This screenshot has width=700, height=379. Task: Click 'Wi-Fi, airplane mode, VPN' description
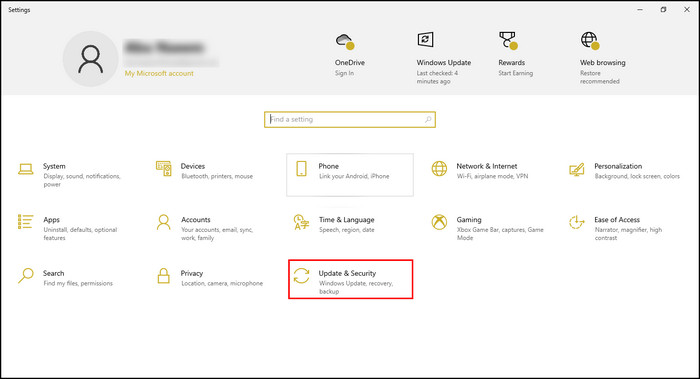coord(492,176)
